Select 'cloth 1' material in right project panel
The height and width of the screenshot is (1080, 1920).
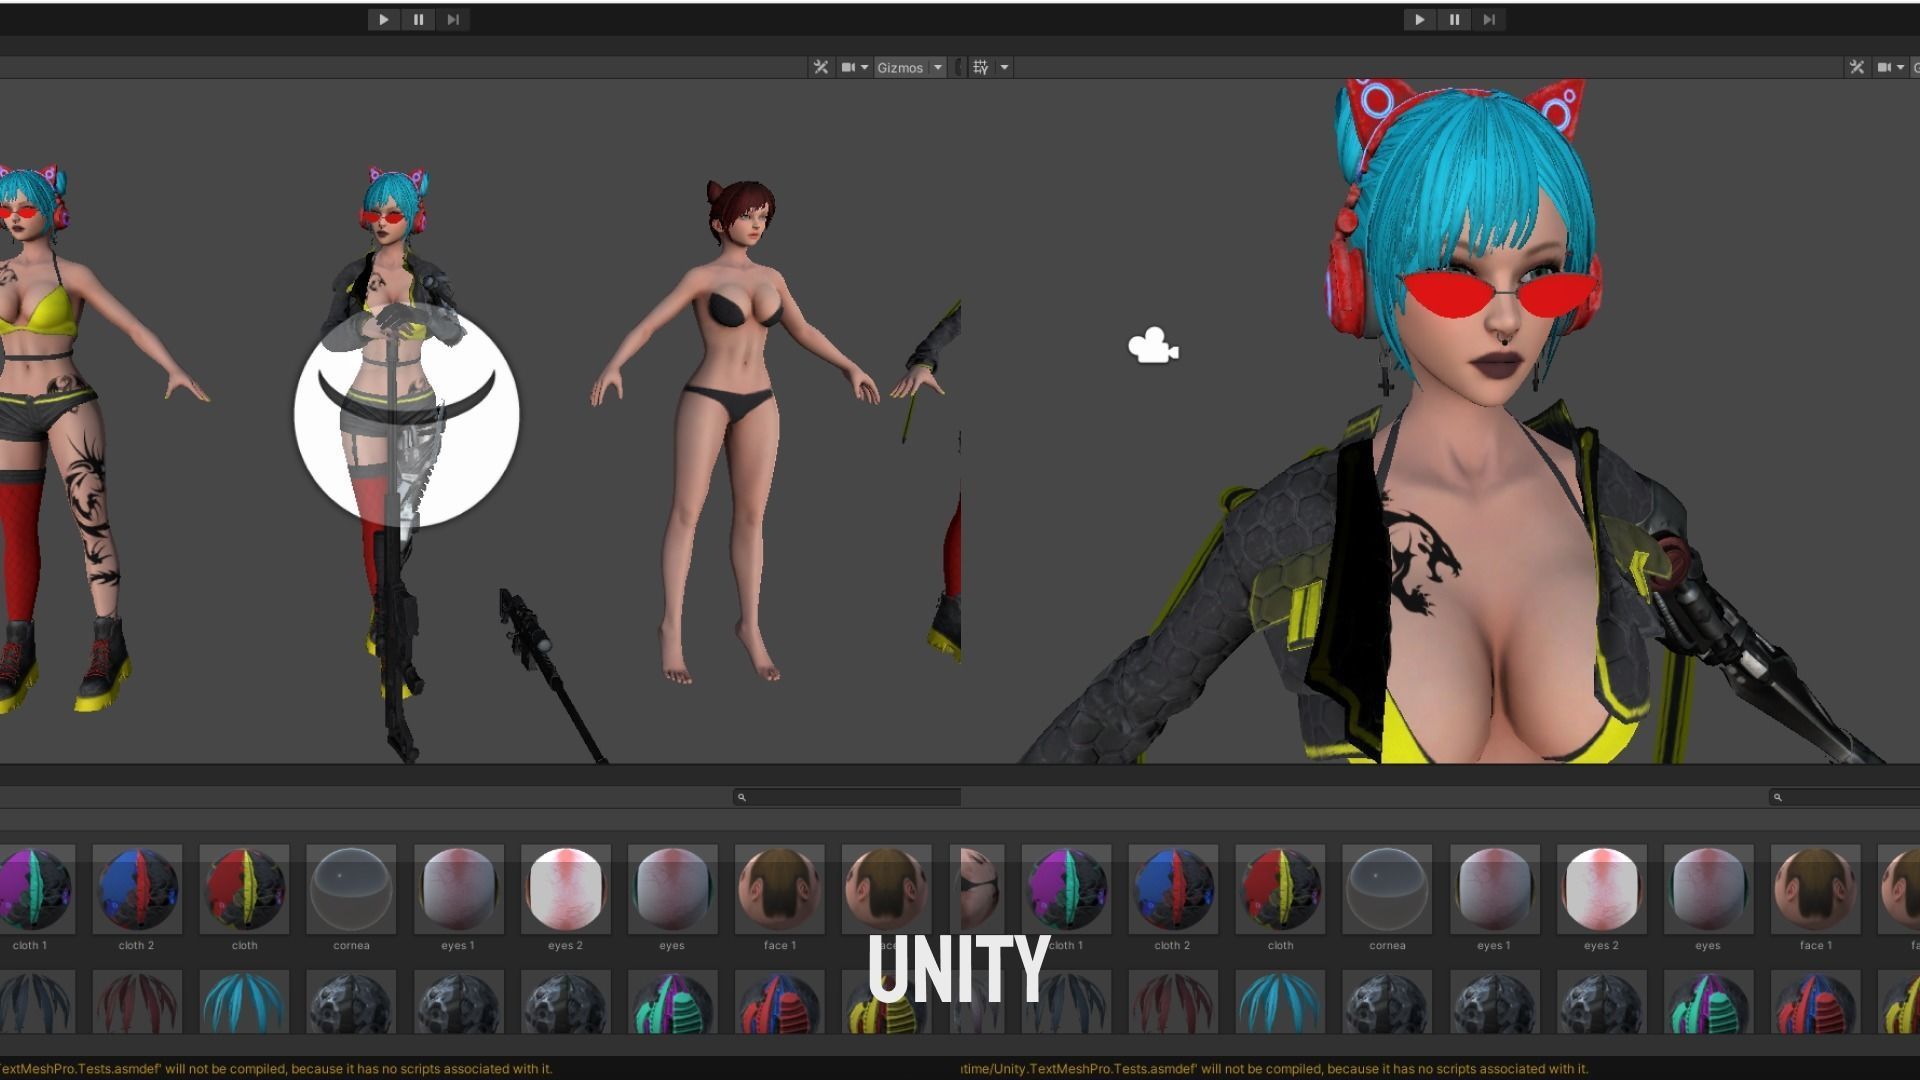point(1066,889)
